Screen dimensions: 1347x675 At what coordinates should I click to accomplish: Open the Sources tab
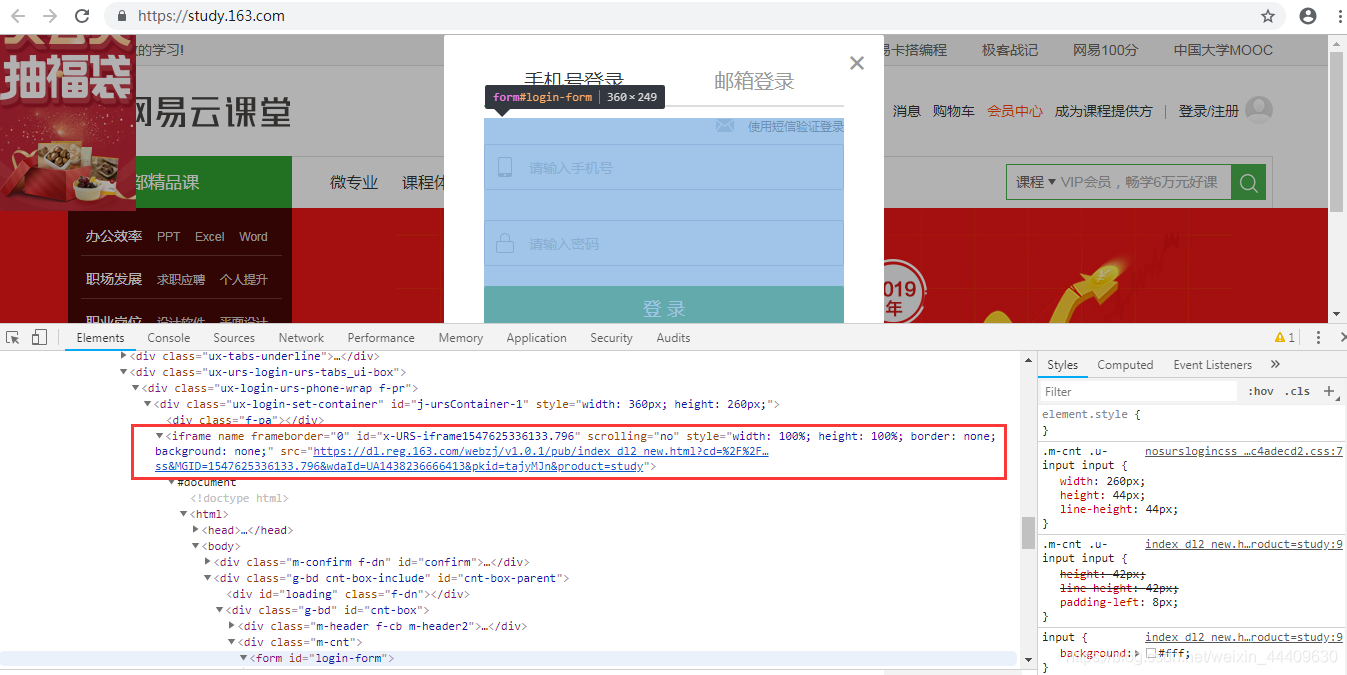(x=234, y=338)
